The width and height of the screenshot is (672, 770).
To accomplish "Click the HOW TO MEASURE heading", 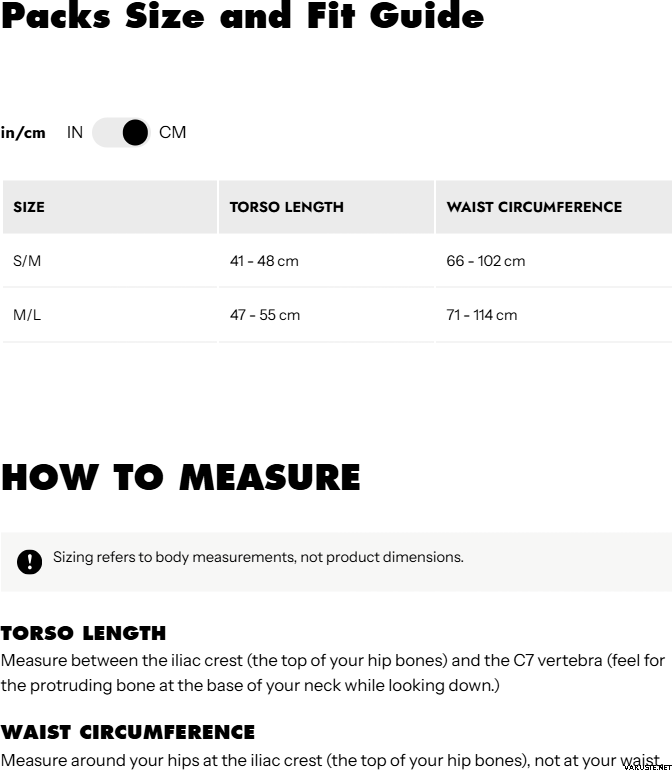I will 181,478.
